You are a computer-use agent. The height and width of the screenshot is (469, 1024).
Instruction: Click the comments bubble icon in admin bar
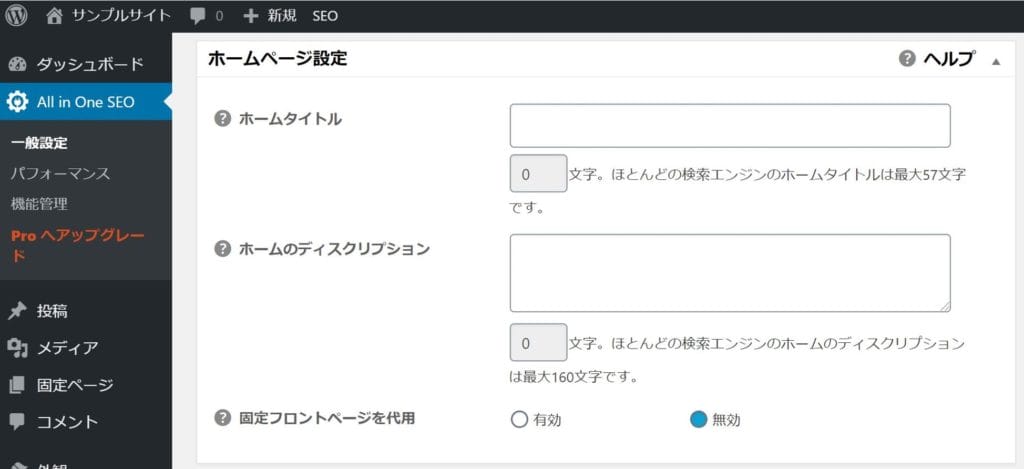tap(198, 16)
